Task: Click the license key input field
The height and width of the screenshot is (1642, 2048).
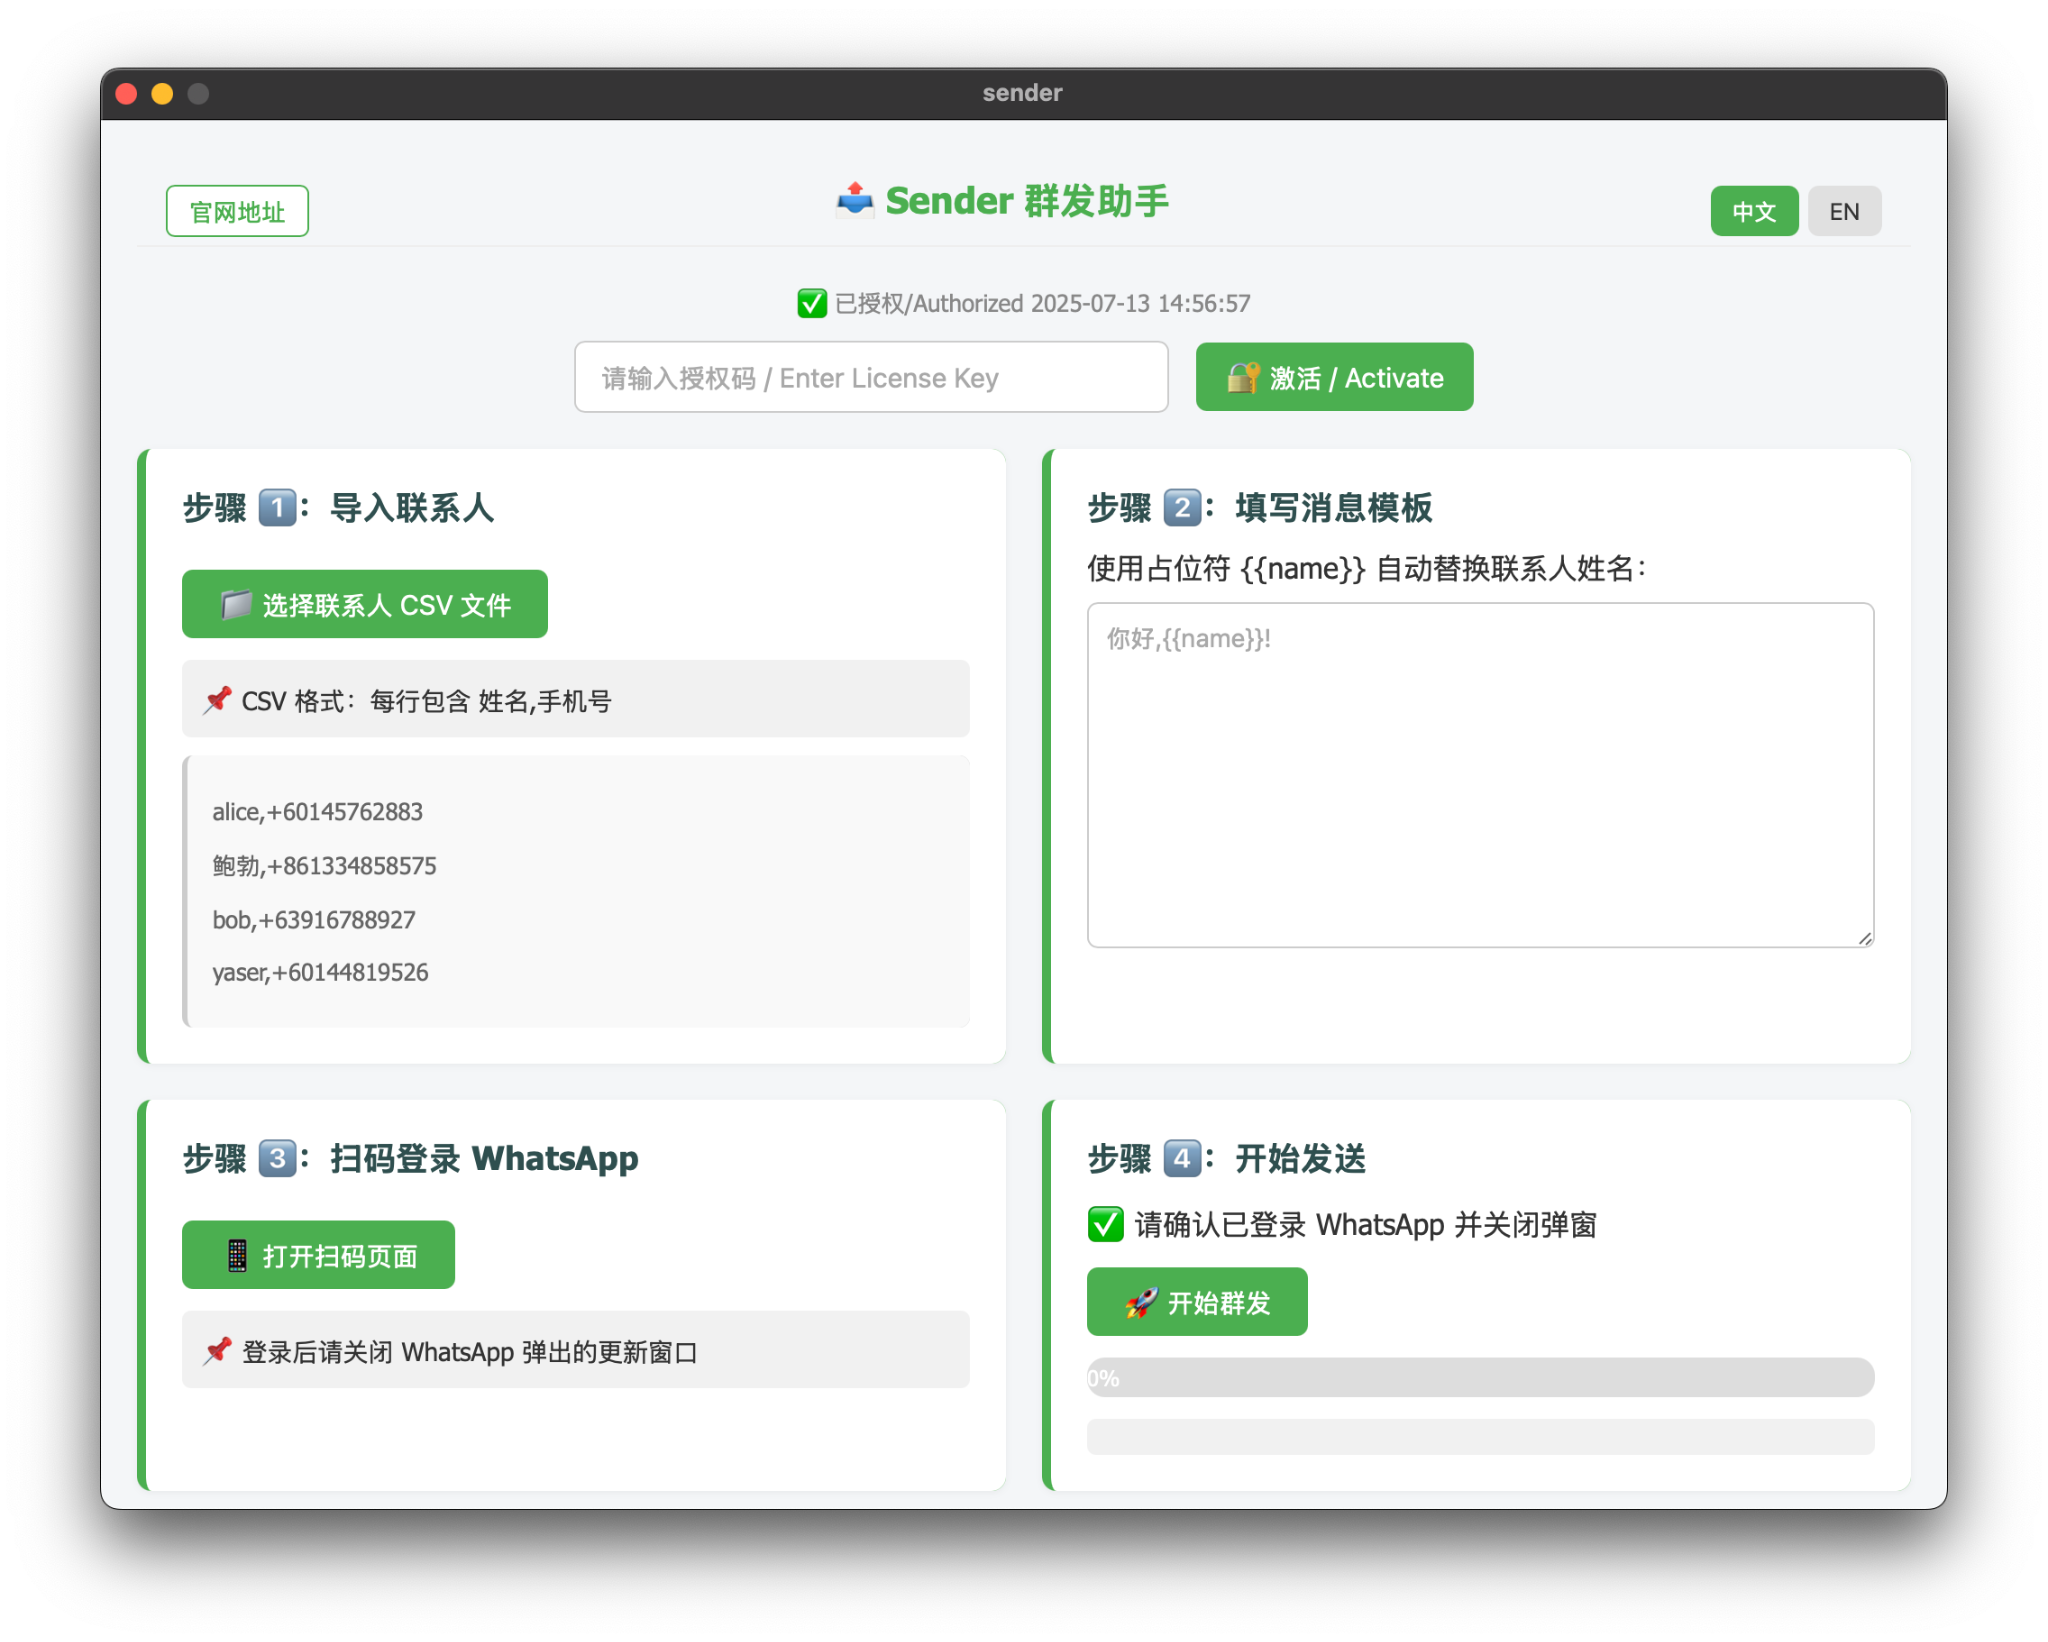Action: [x=871, y=377]
